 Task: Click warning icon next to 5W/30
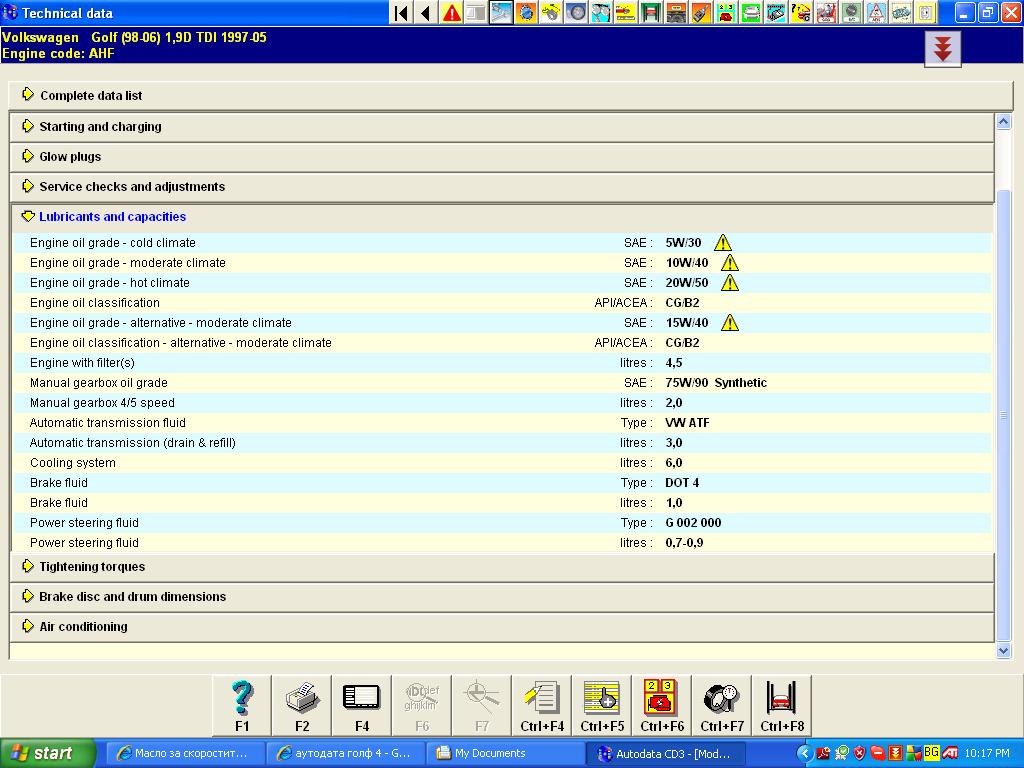723,243
